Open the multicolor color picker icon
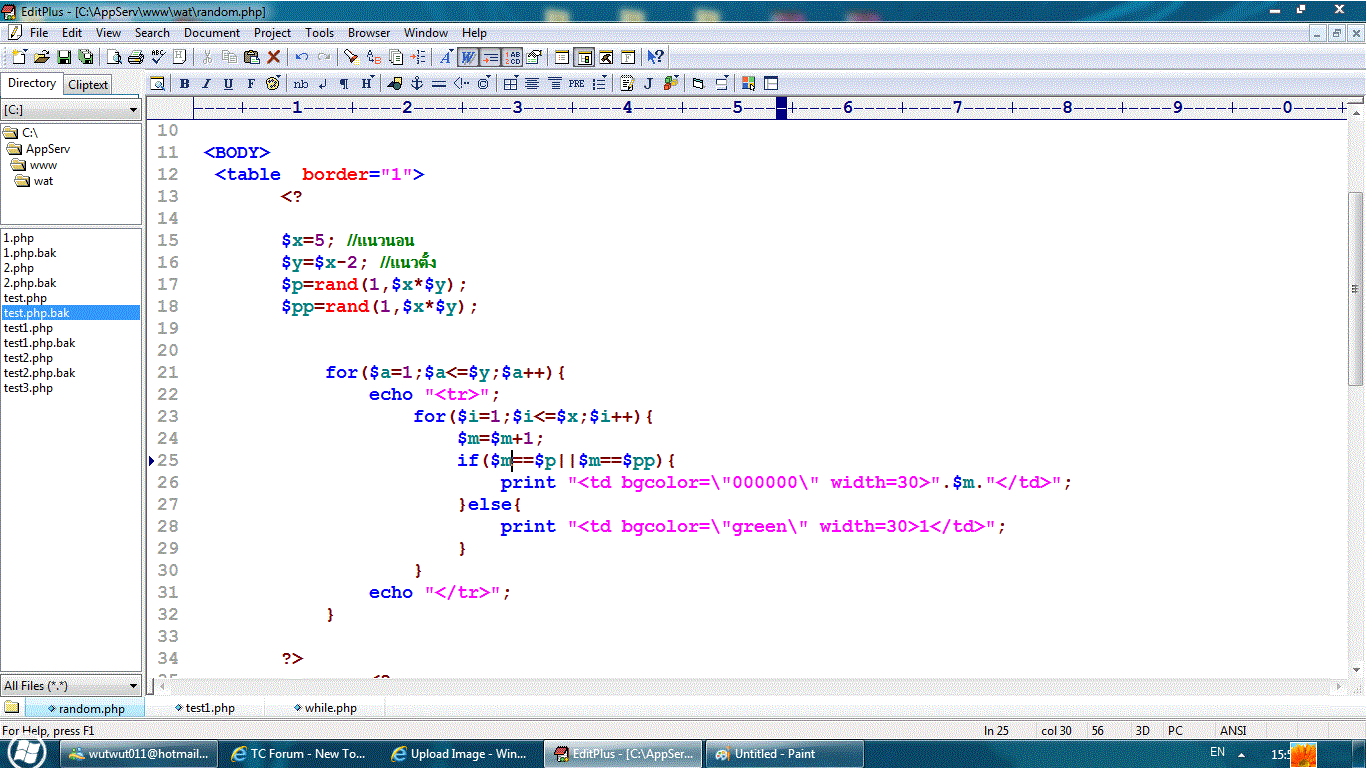 tap(748, 84)
